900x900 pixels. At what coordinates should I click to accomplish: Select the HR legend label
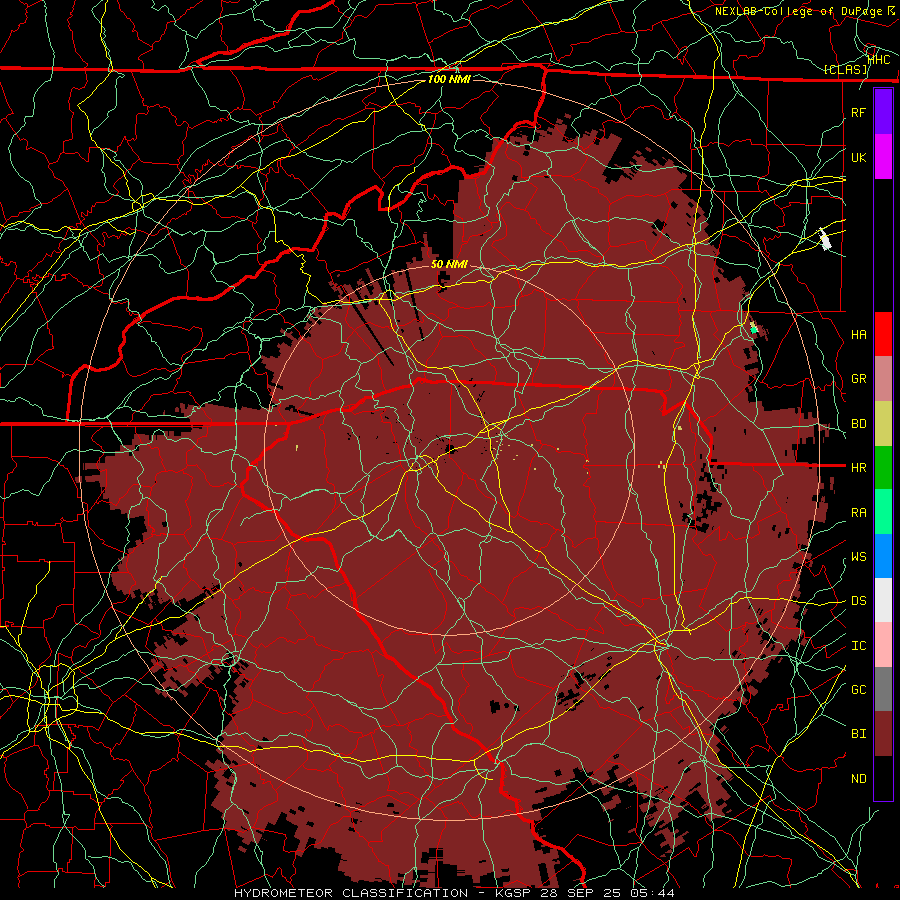pyautogui.click(x=858, y=468)
